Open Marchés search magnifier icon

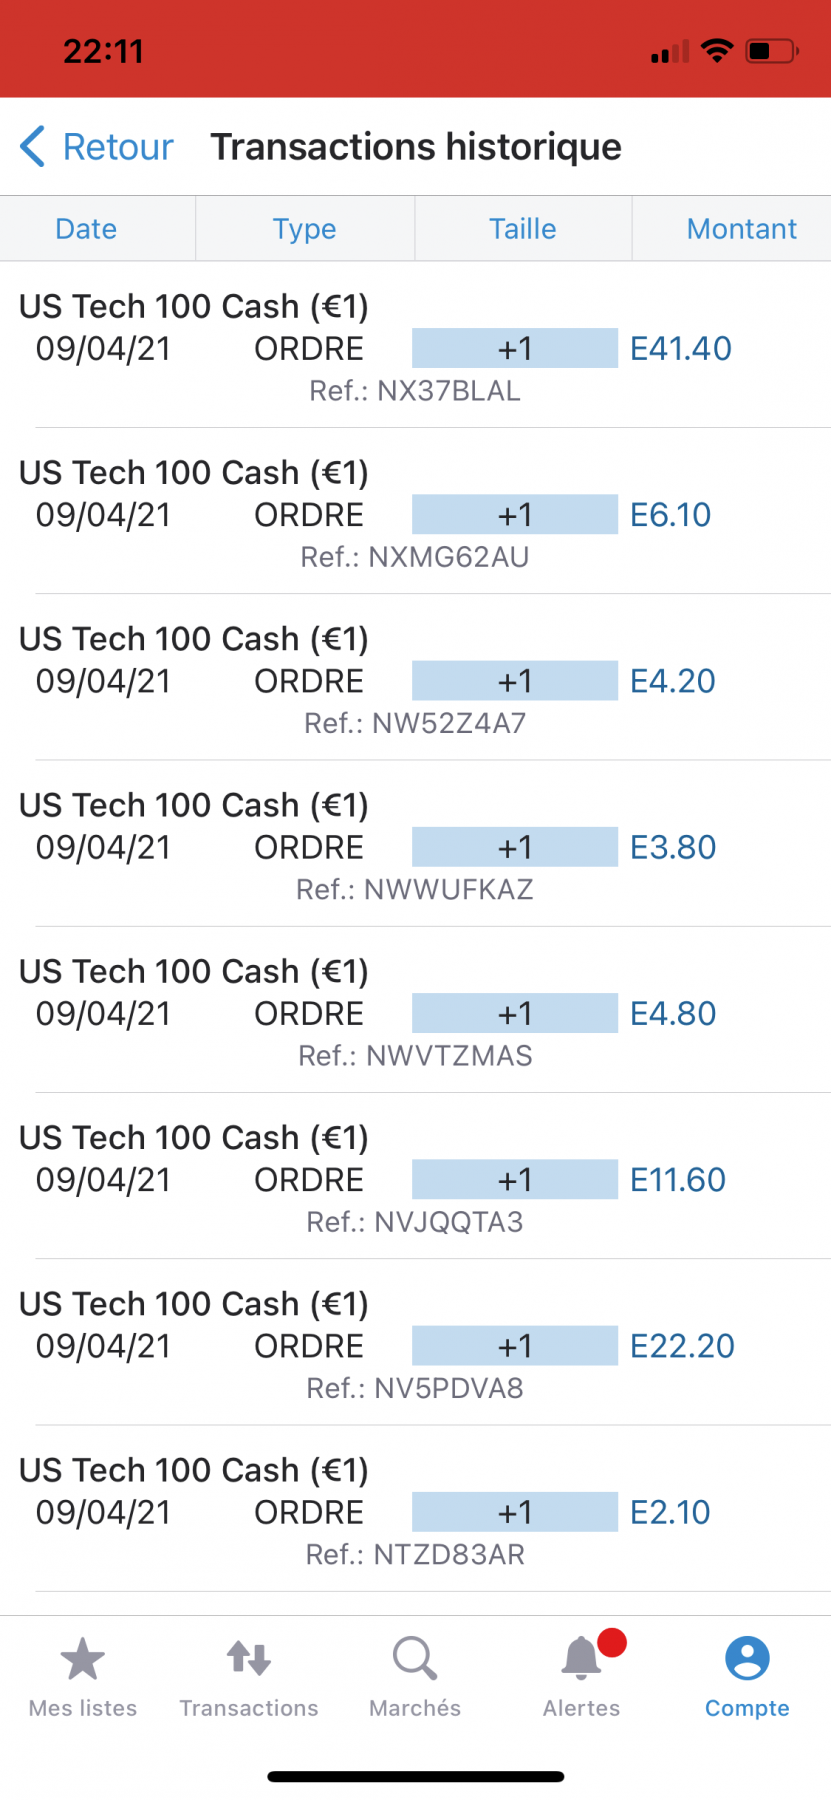click(x=415, y=1658)
